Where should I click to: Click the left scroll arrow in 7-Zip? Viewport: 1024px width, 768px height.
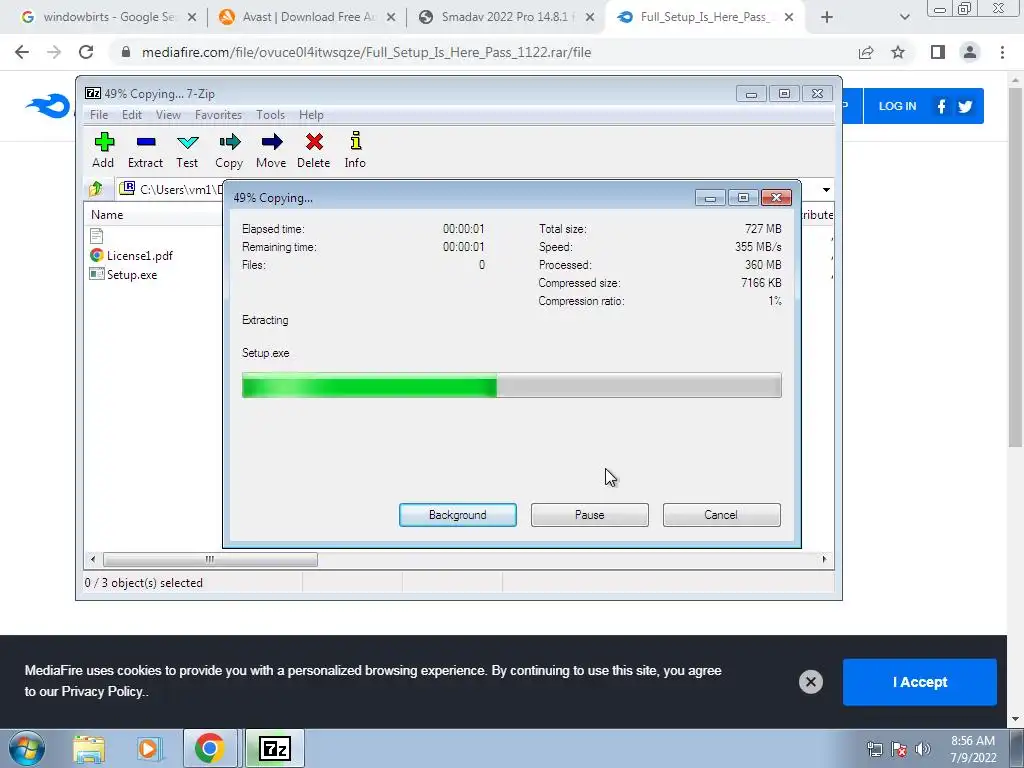(93, 560)
